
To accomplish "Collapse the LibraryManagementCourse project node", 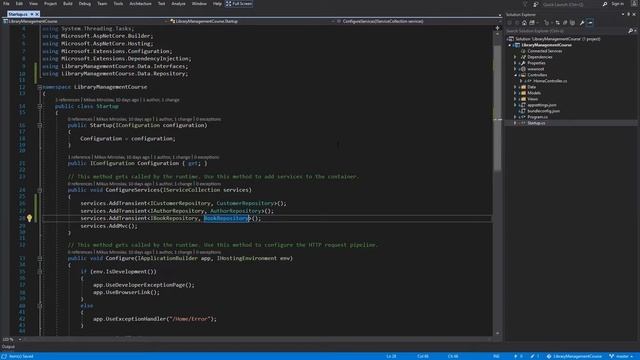I will pyautogui.click(x=509, y=45).
